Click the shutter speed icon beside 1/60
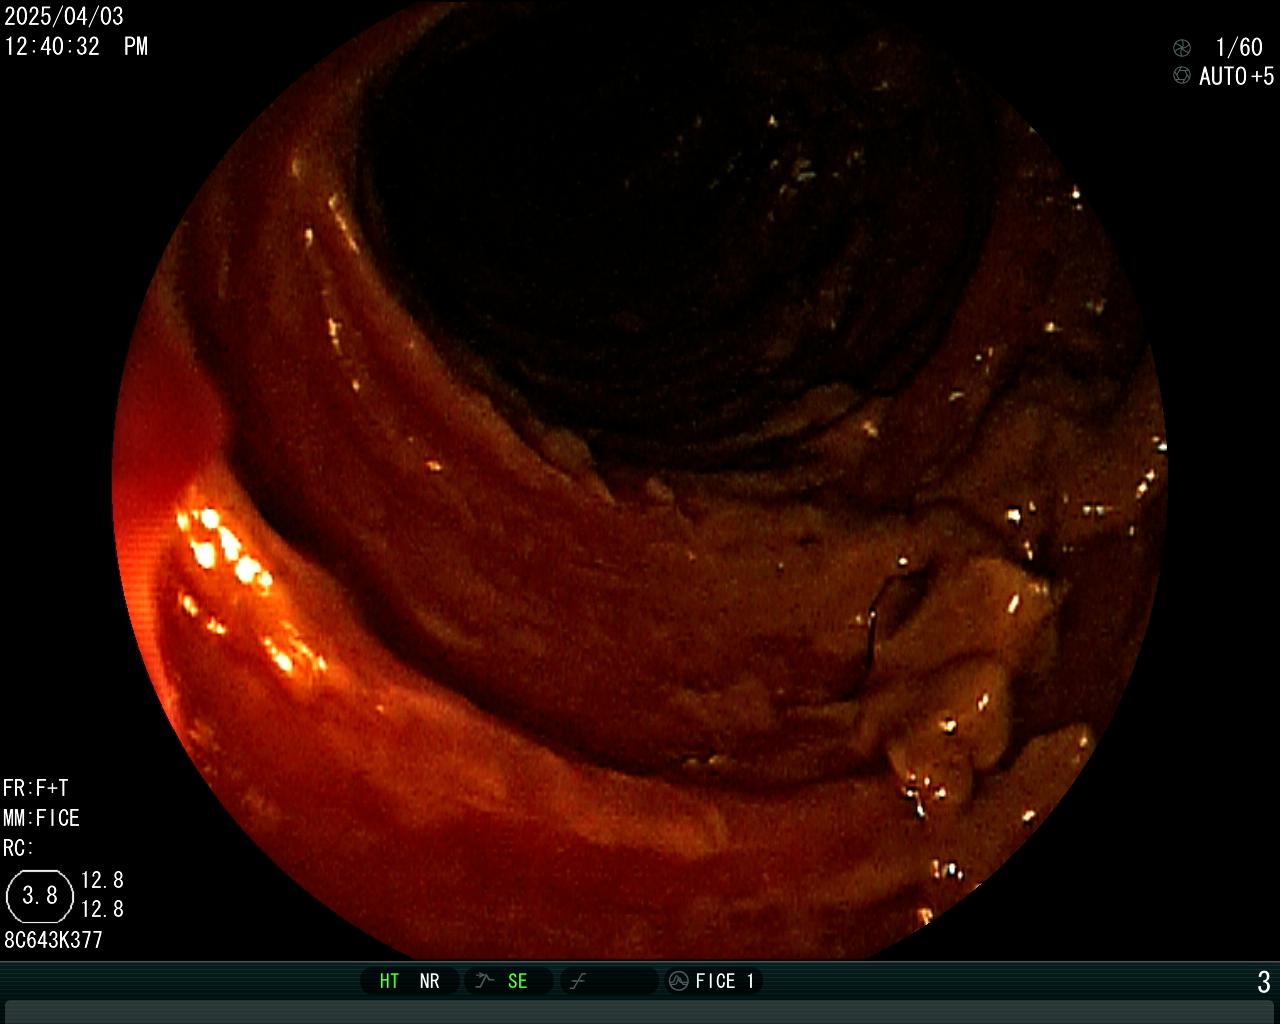 1182,47
